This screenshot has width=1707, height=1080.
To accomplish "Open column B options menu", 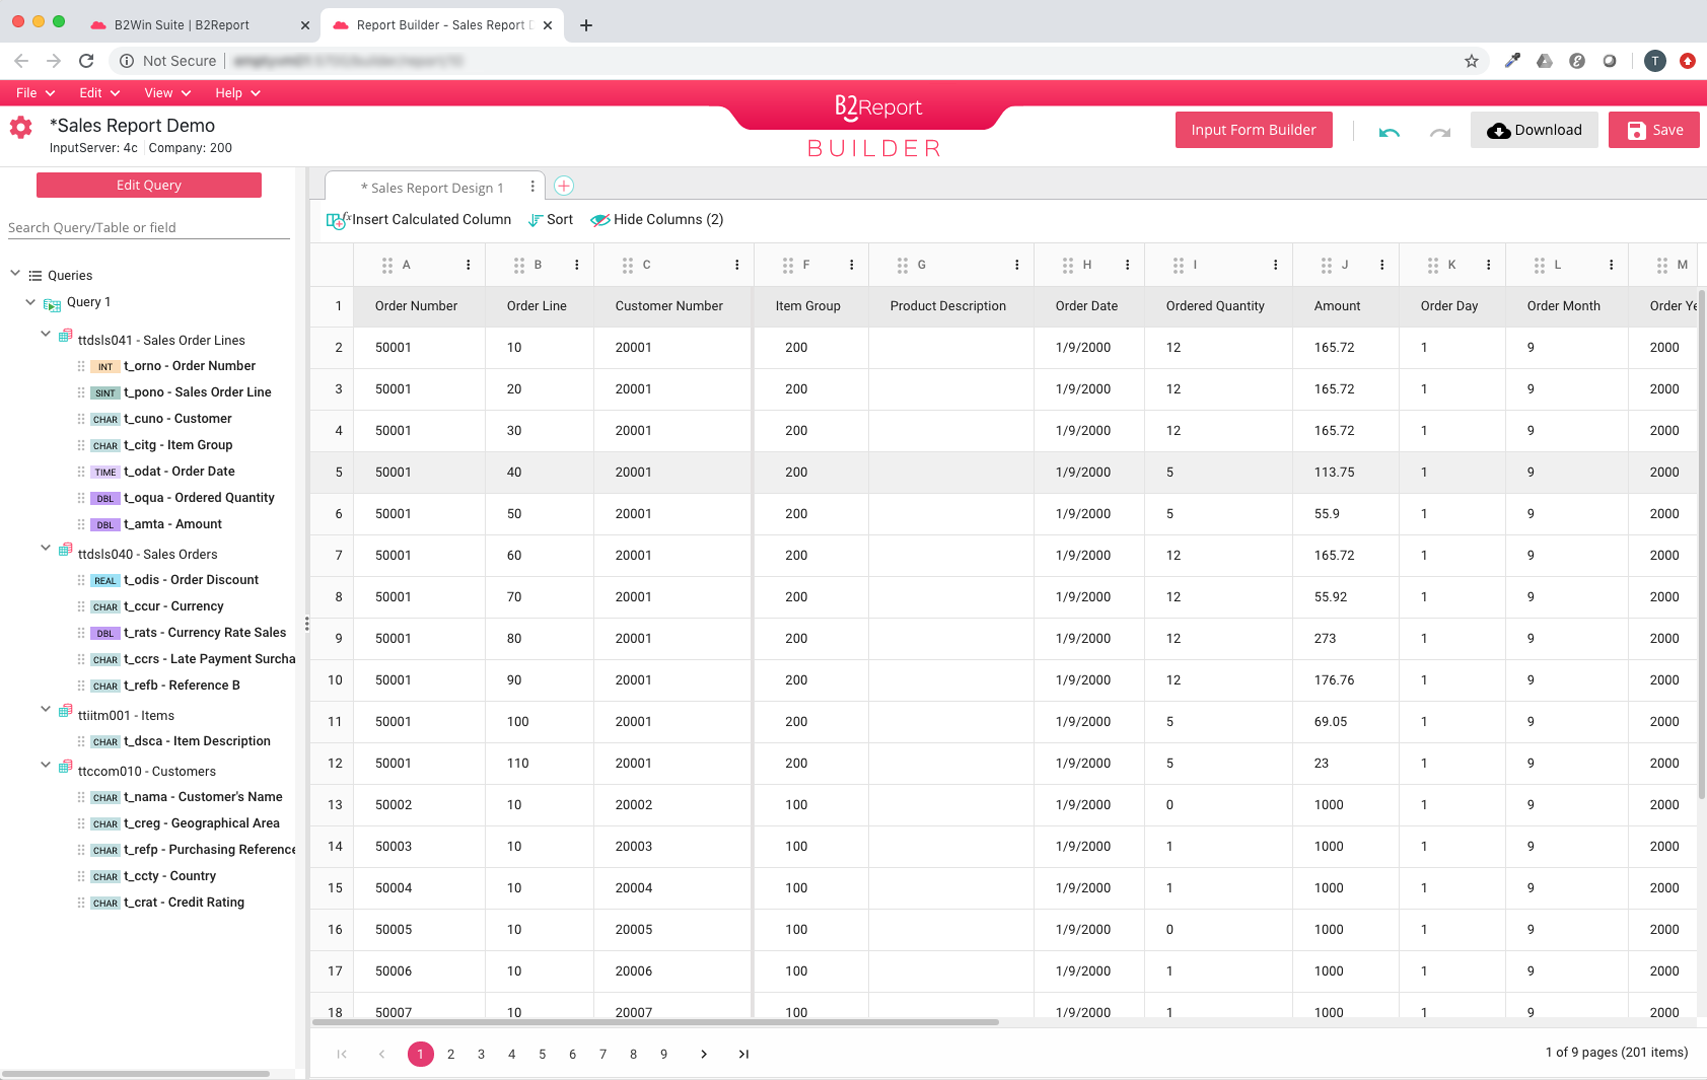I will (577, 265).
